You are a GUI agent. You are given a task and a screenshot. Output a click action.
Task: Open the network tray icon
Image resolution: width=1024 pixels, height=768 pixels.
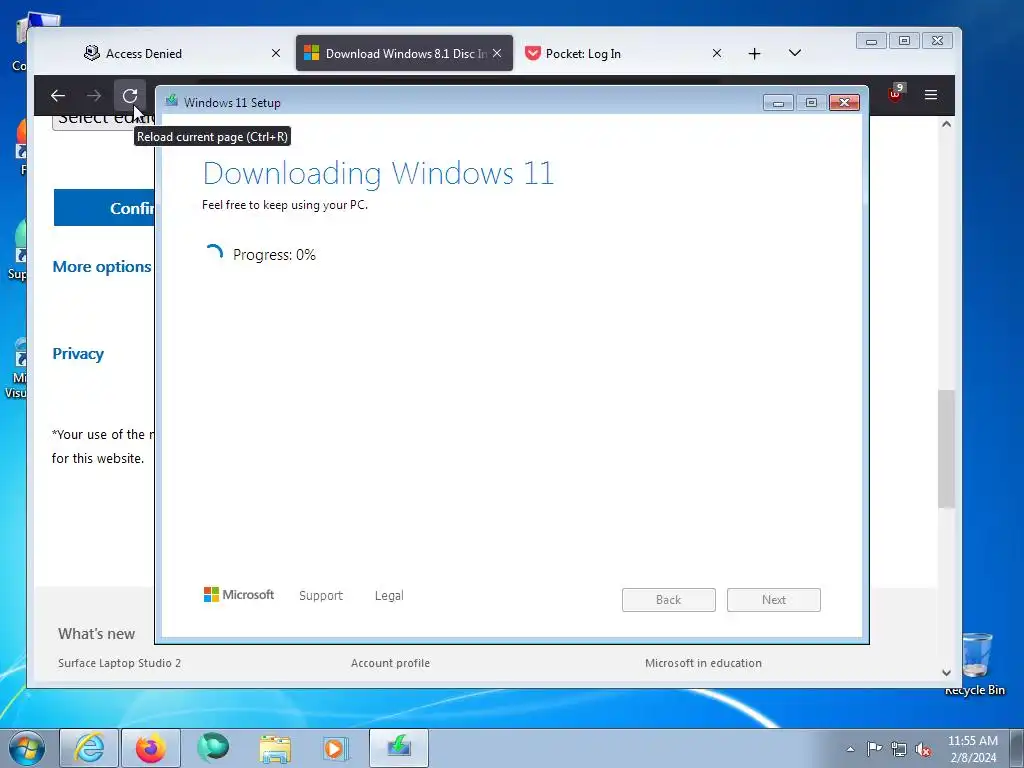coord(899,749)
